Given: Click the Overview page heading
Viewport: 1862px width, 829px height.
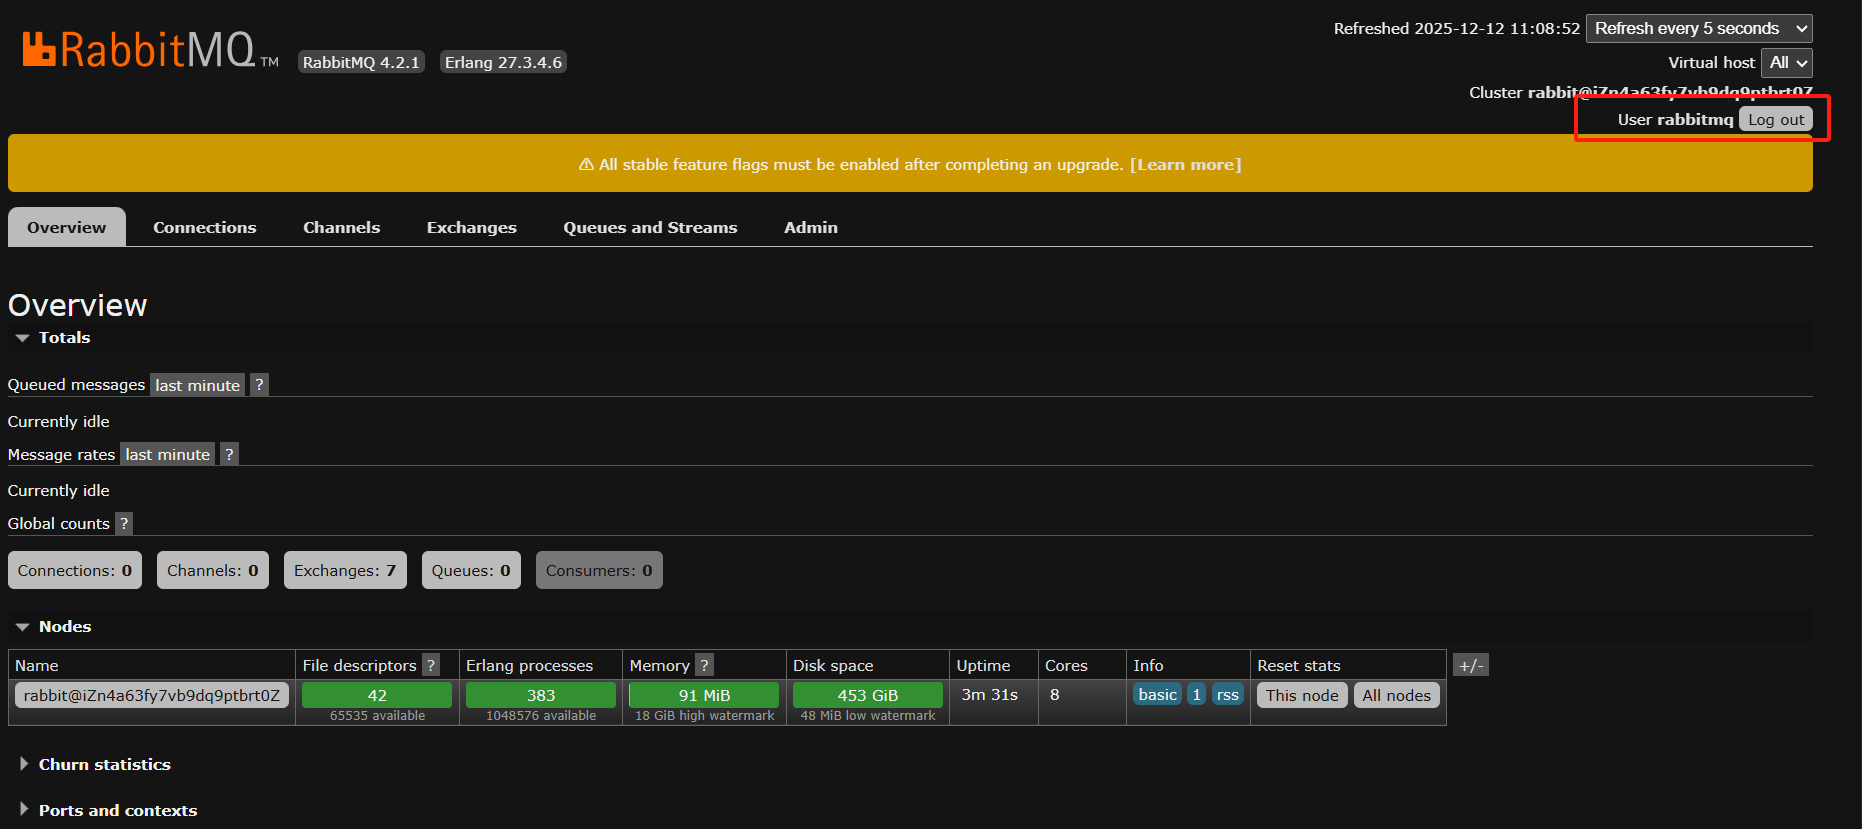Looking at the screenshot, I should coord(78,305).
